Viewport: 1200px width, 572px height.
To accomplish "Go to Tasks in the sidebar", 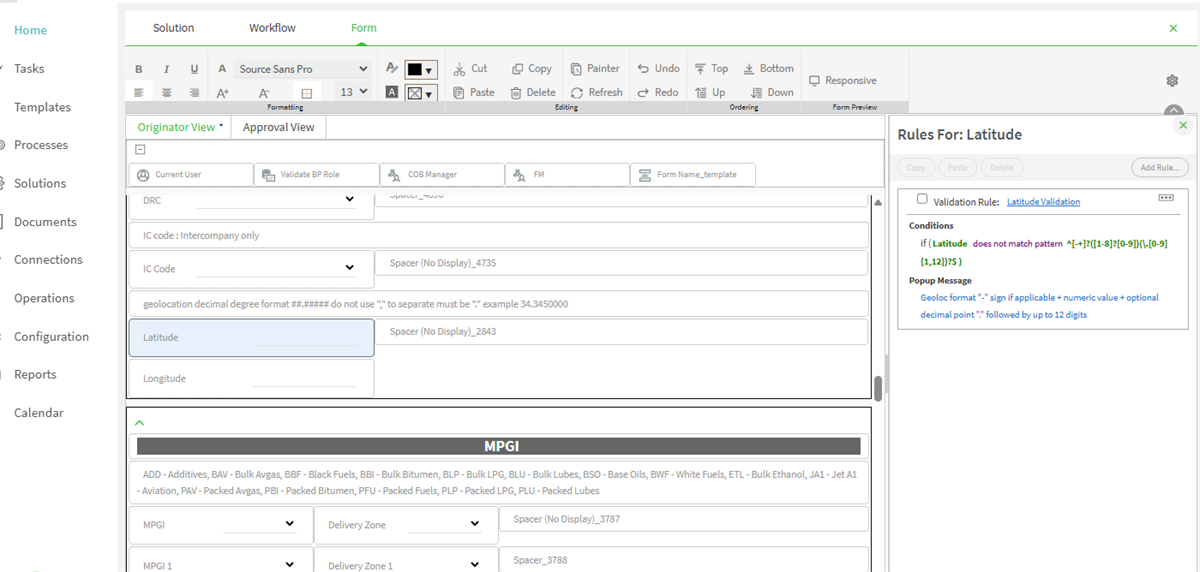I will pos(29,68).
